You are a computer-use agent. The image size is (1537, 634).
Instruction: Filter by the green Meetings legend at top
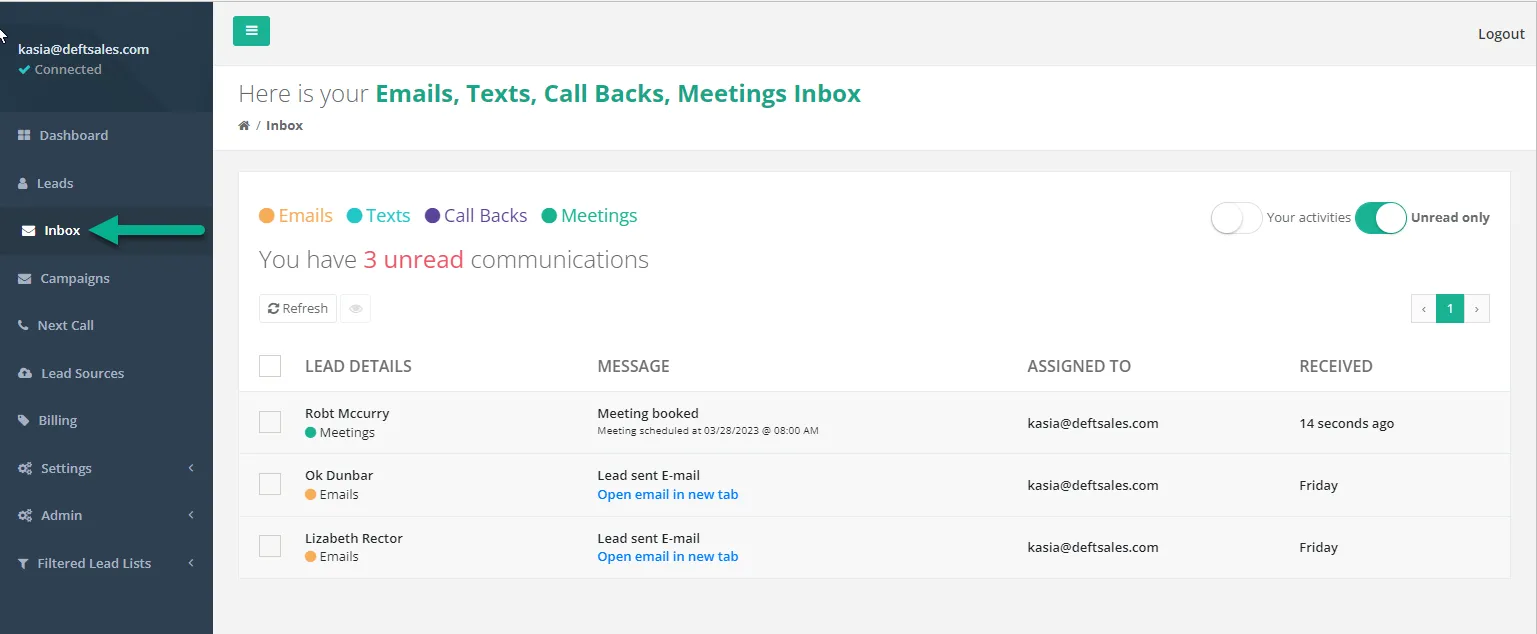pos(589,216)
